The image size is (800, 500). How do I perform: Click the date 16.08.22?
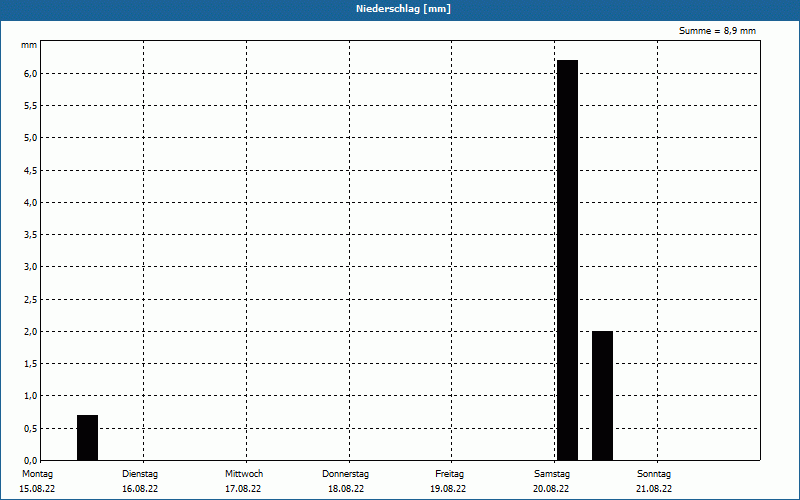point(140,489)
